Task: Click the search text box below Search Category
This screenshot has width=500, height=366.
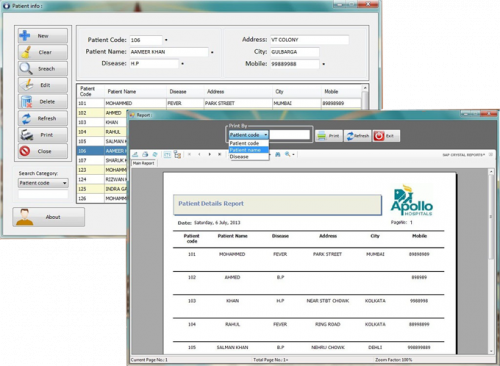Action: coord(43,194)
